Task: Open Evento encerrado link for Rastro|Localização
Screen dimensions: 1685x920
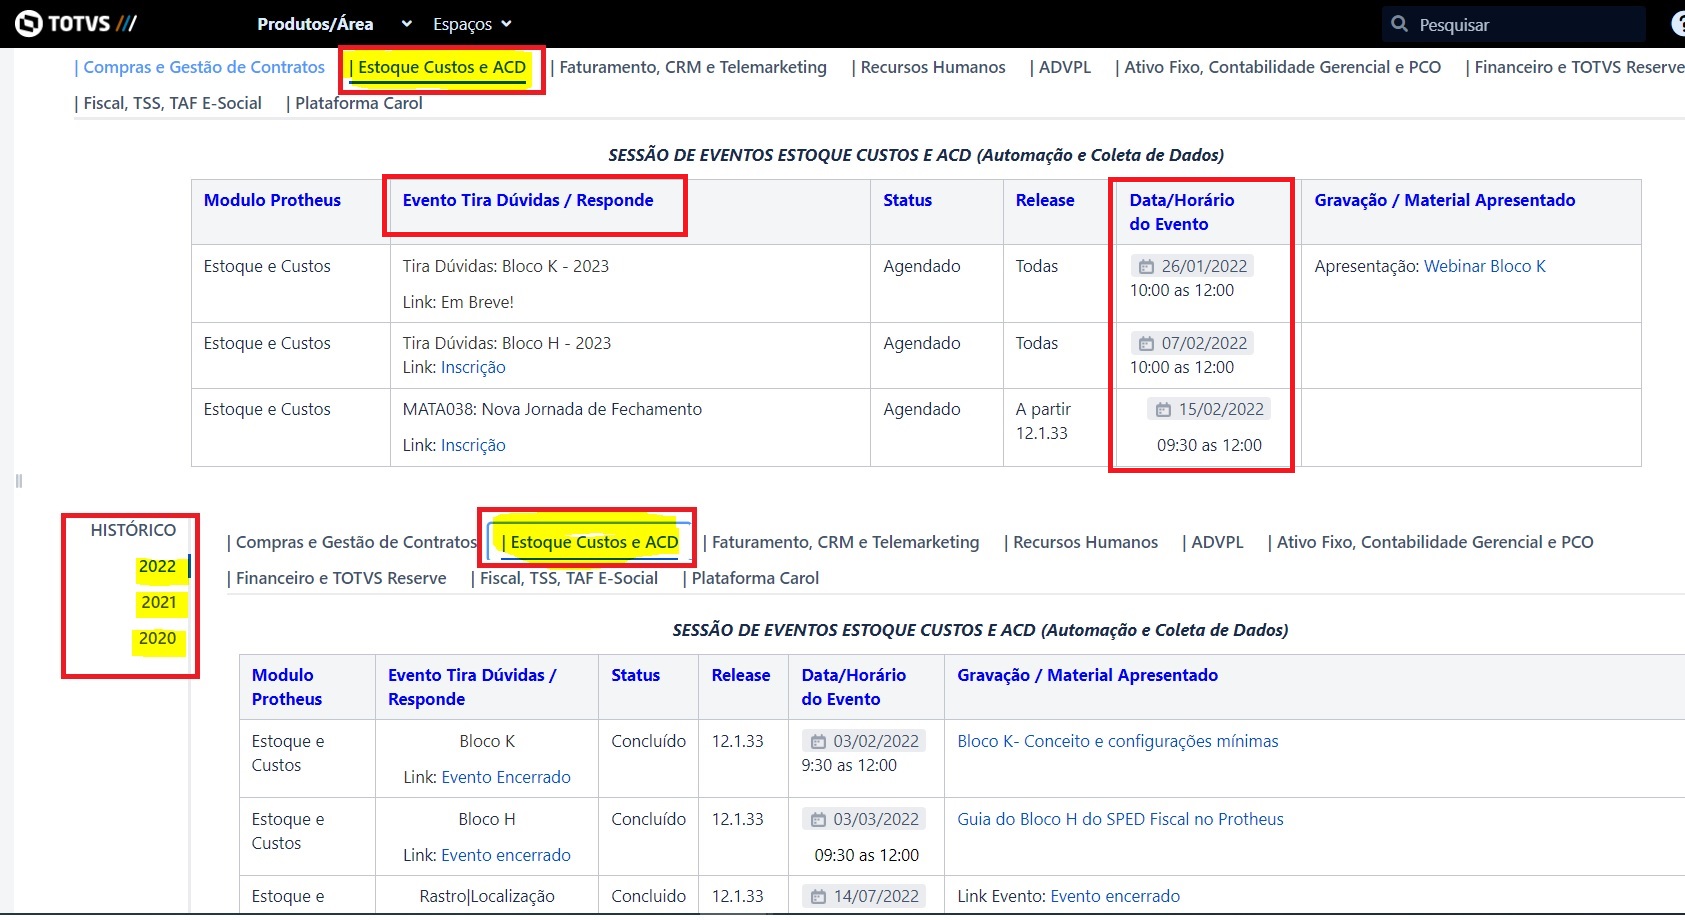Action: click(1115, 896)
